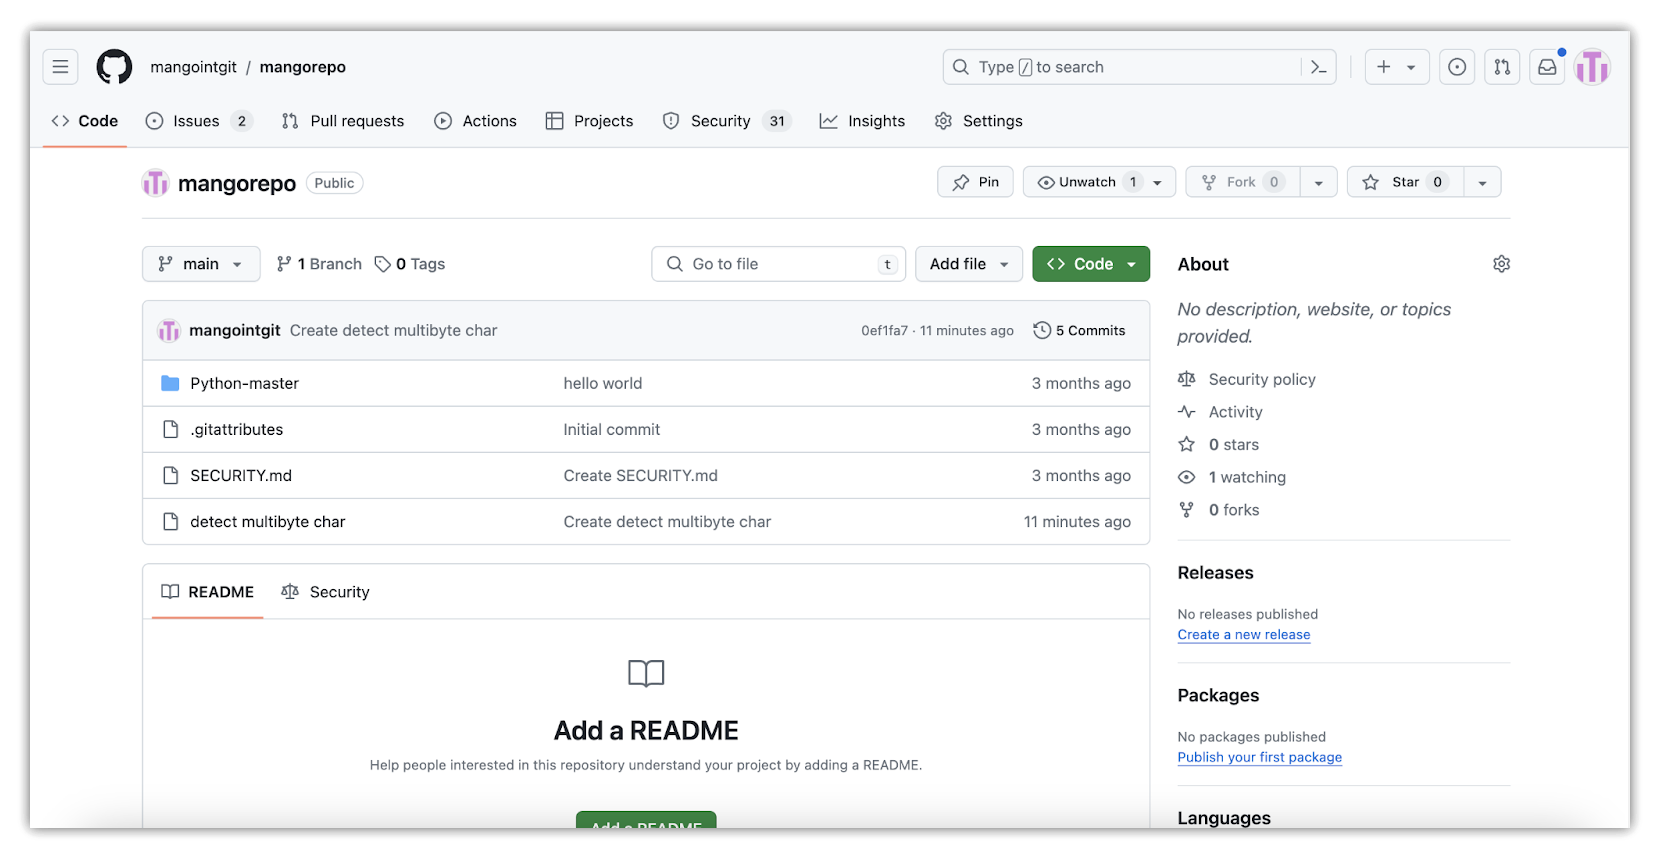This screenshot has height=856, width=1657.
Task: Click the folder icon beside Python-master
Action: (x=170, y=383)
